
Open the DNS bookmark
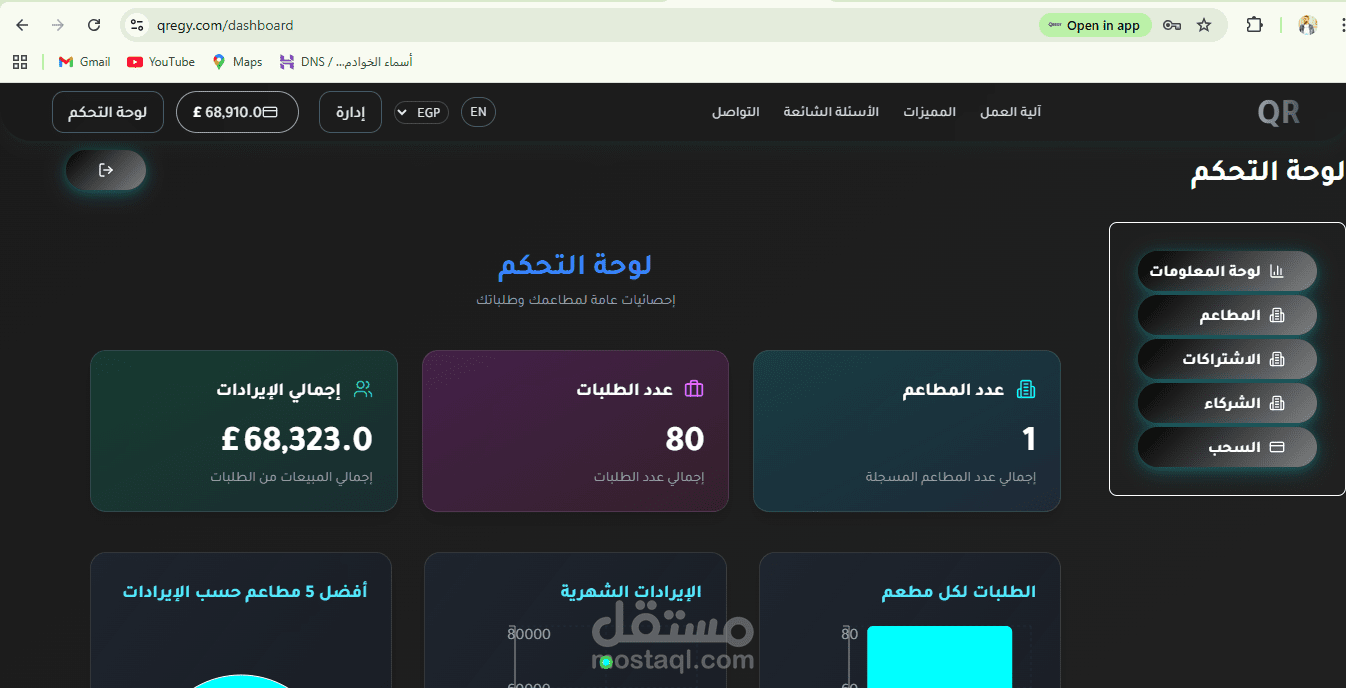pyautogui.click(x=346, y=62)
